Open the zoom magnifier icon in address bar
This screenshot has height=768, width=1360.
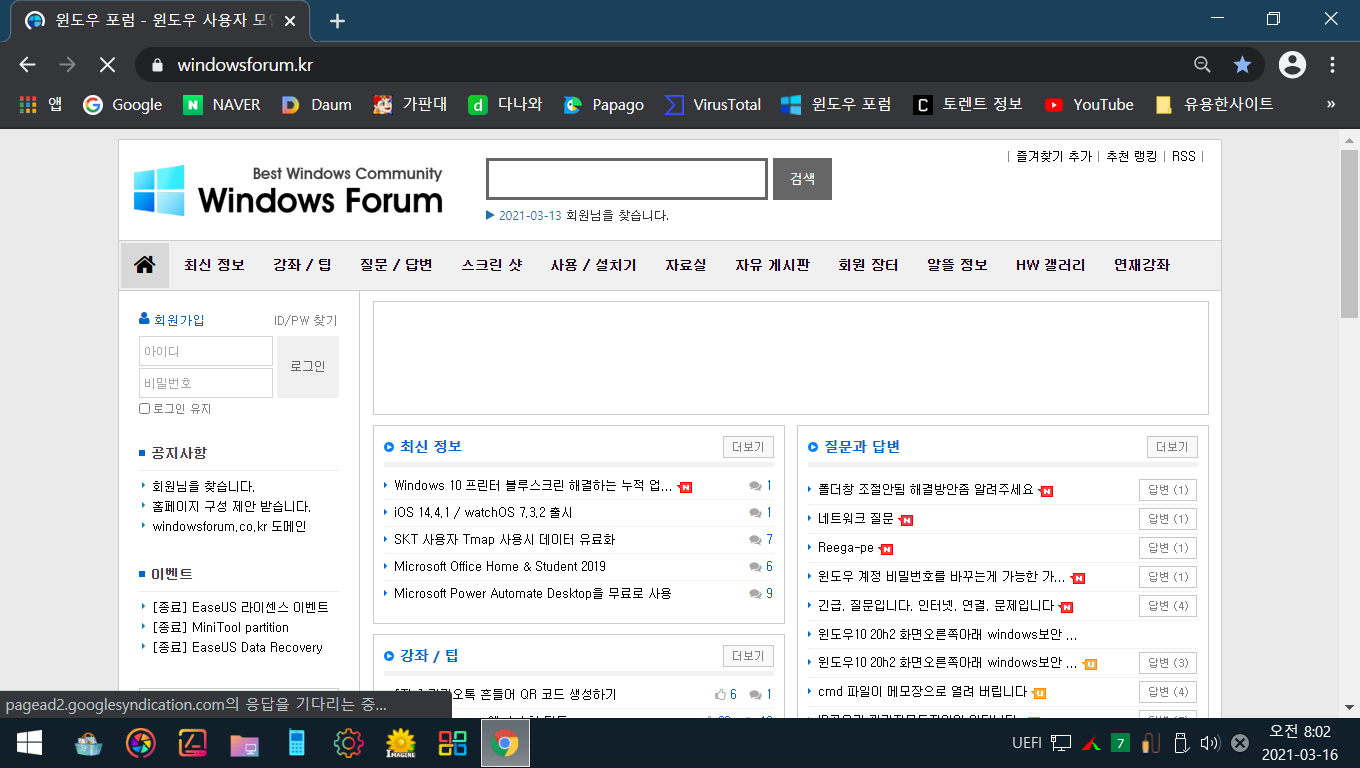pos(1202,65)
